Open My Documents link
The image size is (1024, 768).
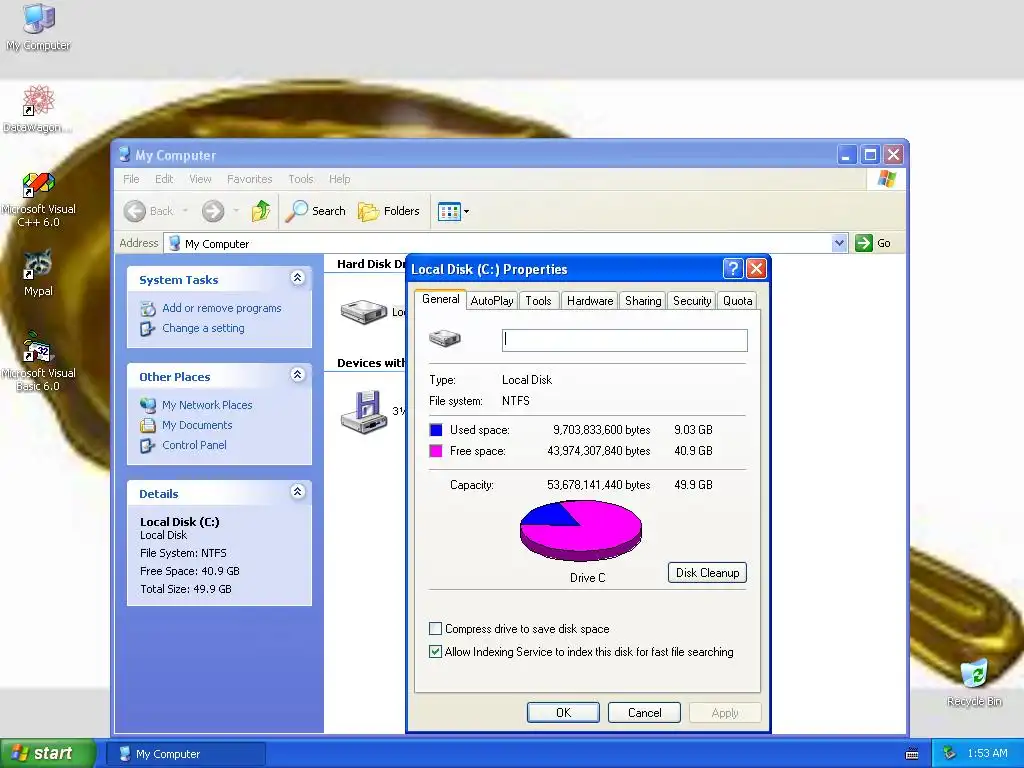(x=197, y=425)
